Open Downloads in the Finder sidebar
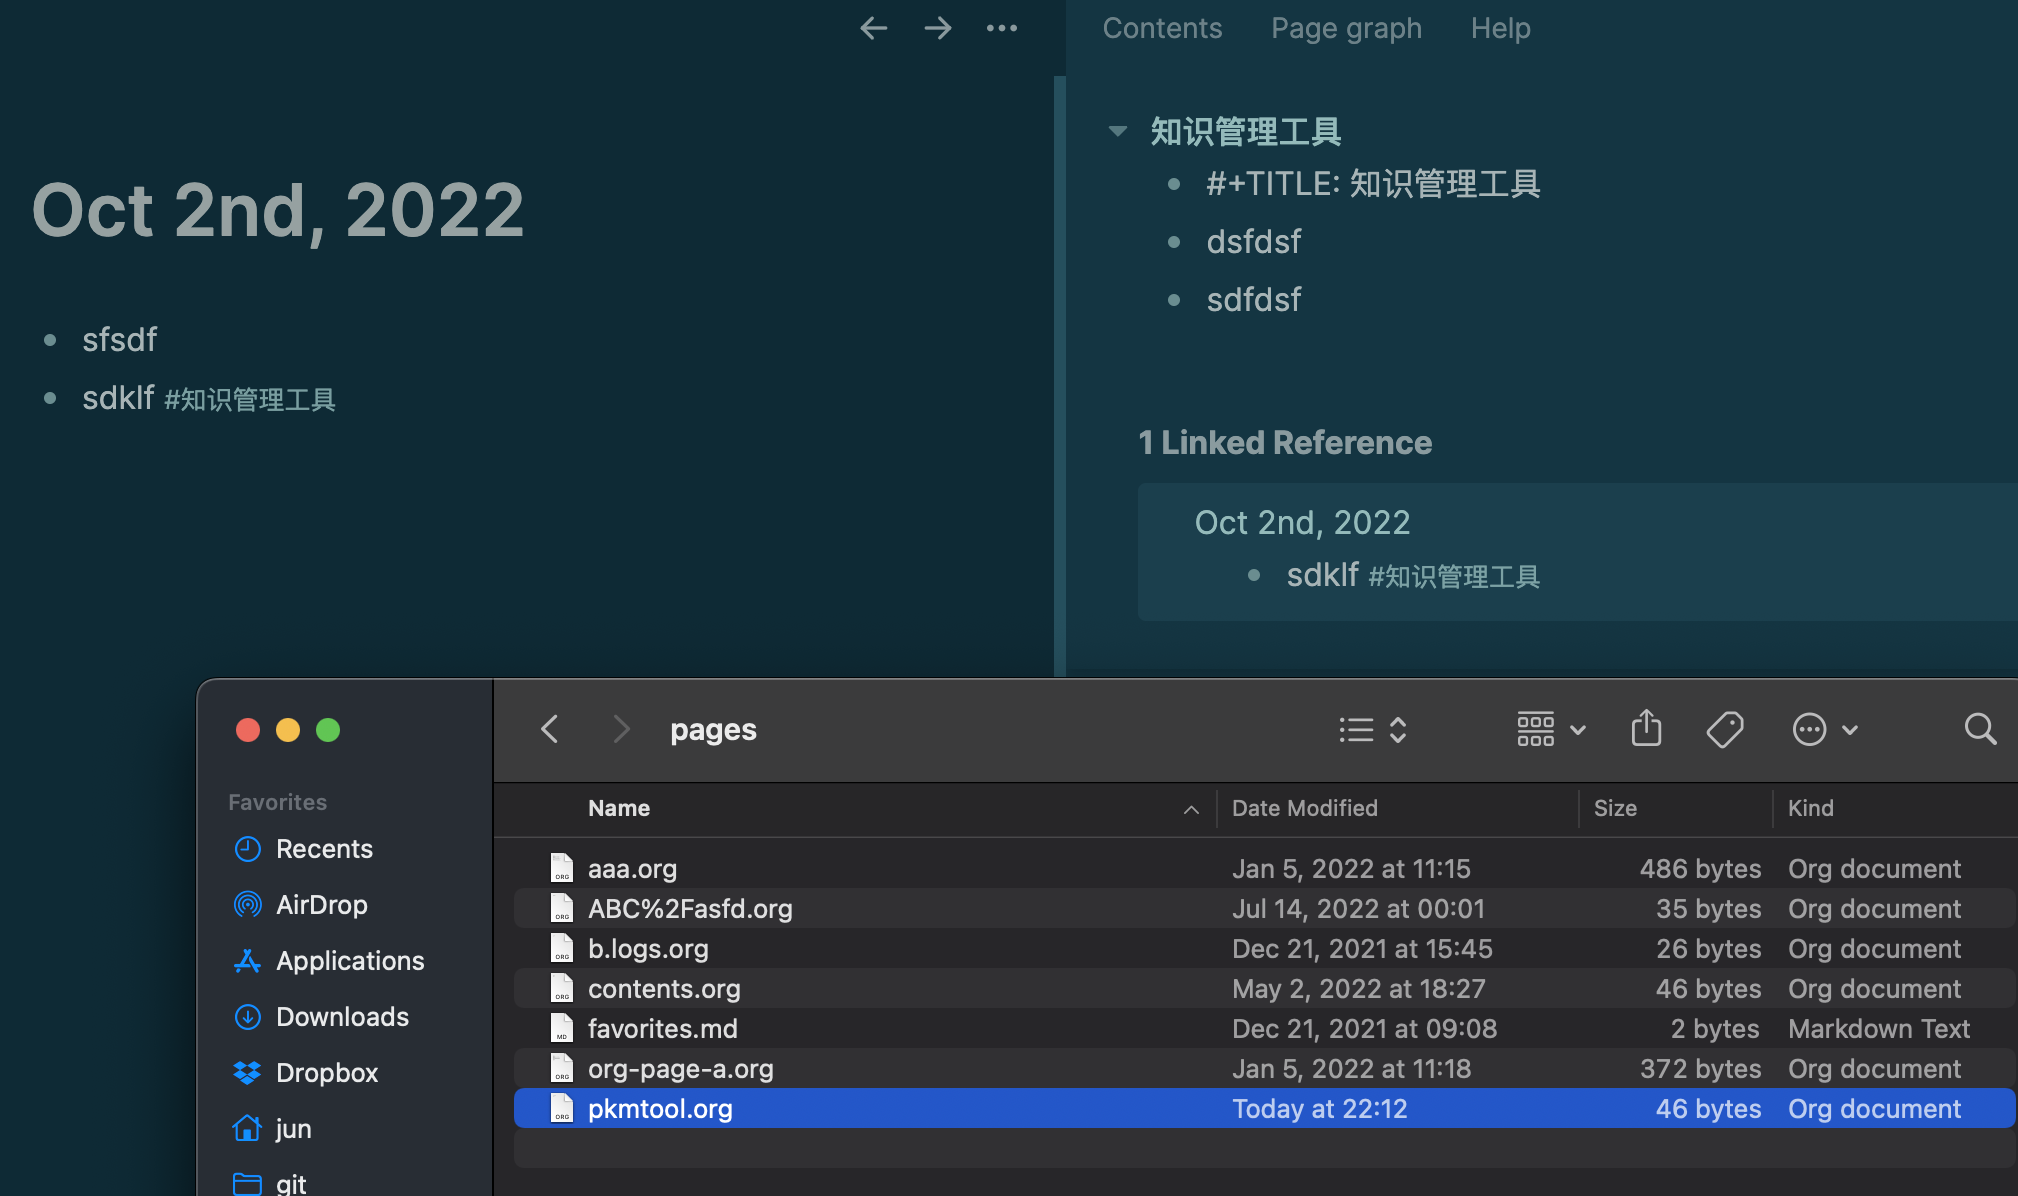 tap(342, 1017)
